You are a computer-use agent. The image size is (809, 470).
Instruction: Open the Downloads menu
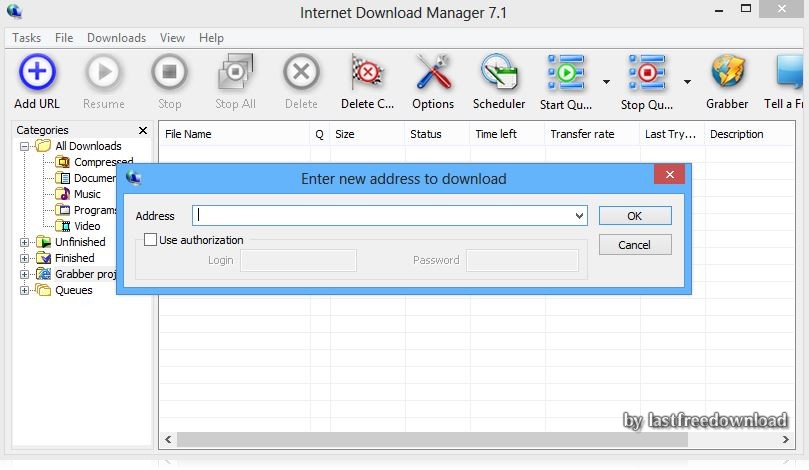(x=117, y=38)
